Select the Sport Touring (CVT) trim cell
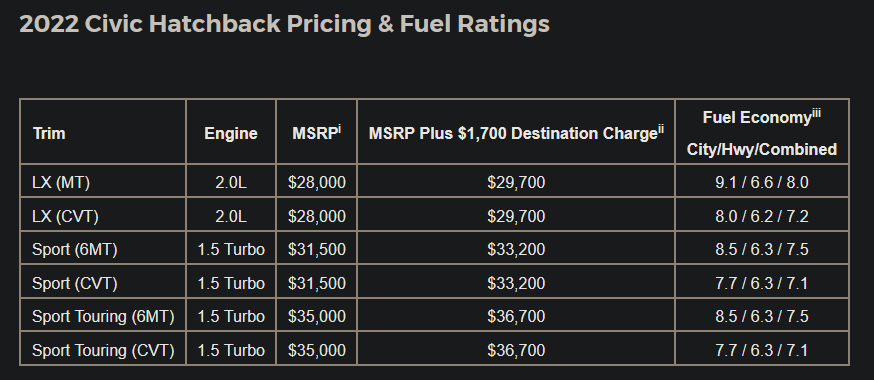 pos(103,350)
